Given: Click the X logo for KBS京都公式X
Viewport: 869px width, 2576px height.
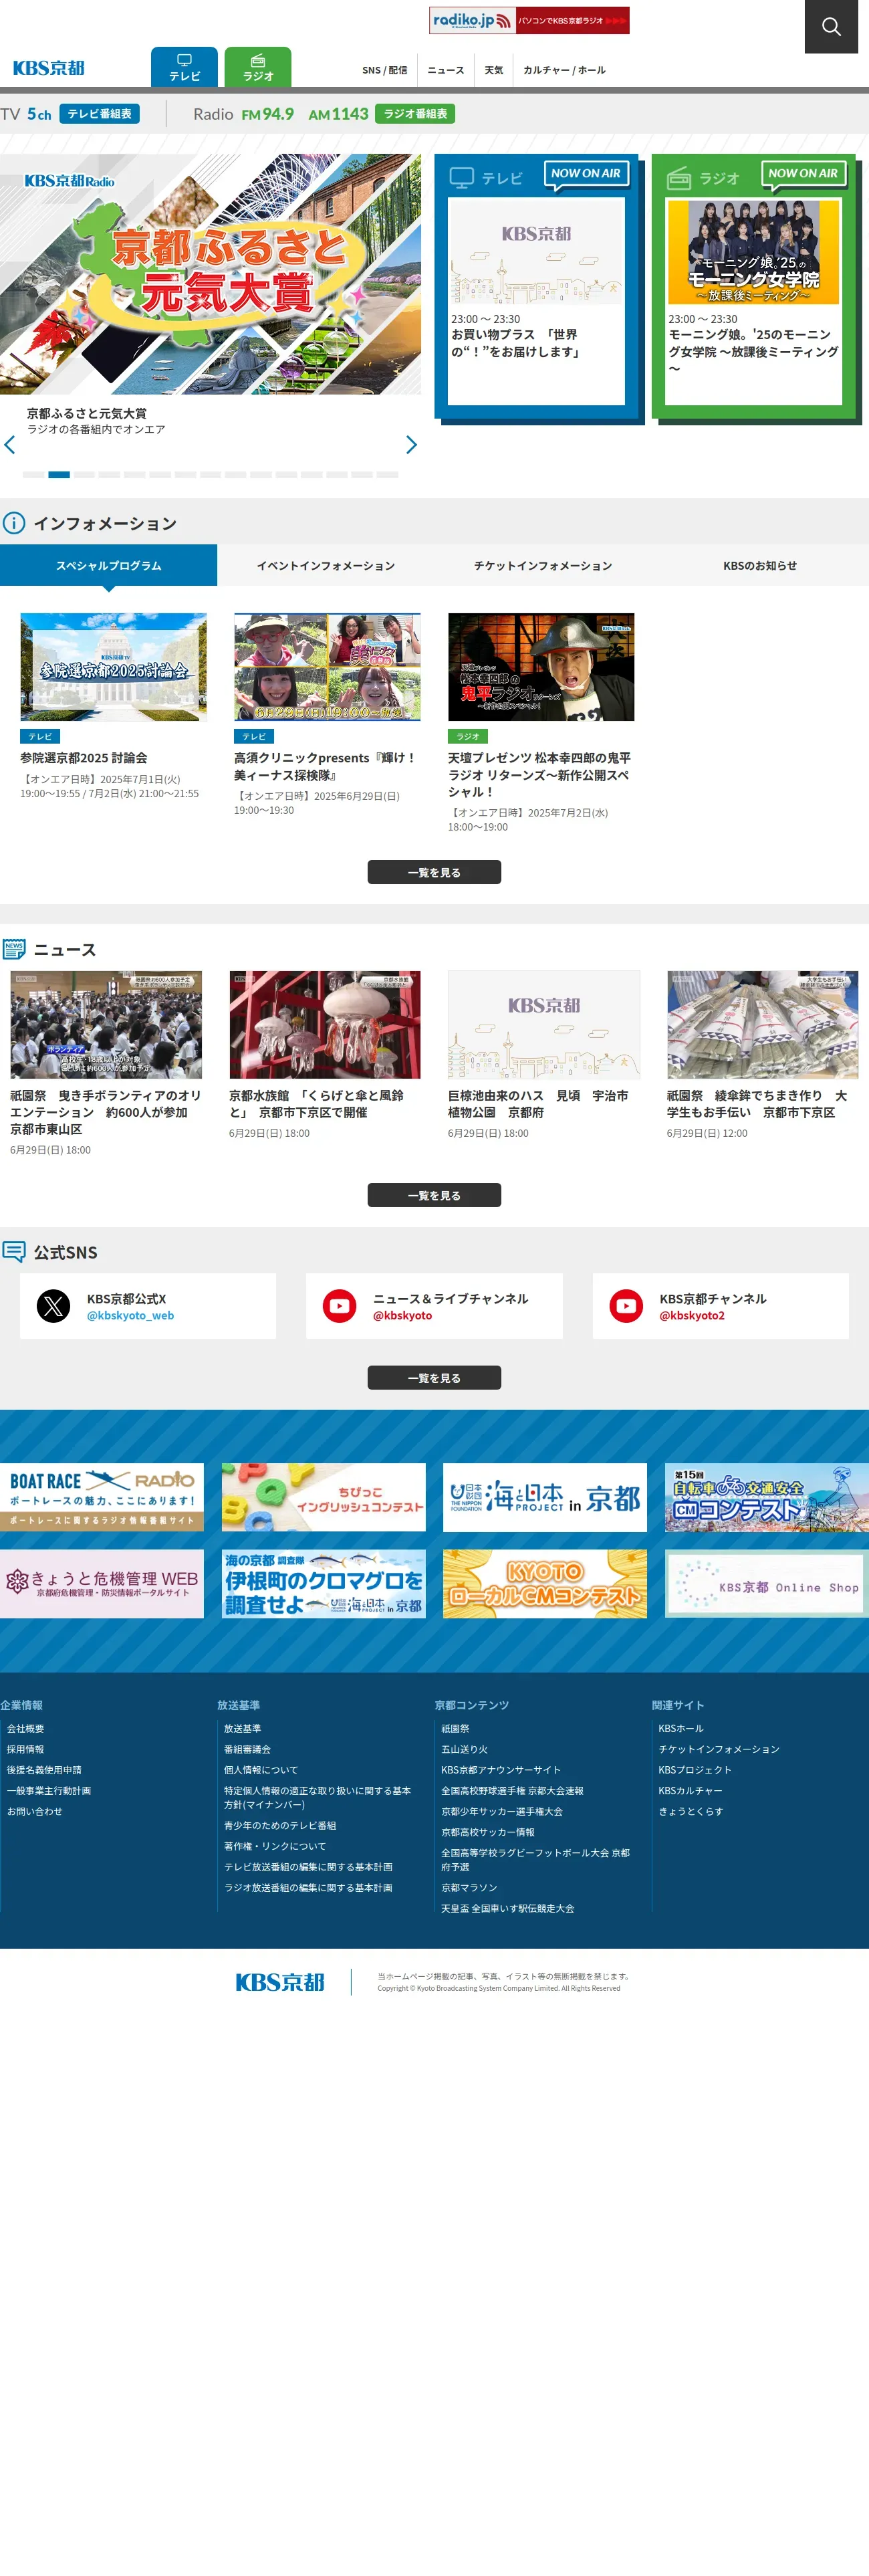Looking at the screenshot, I should click(x=54, y=1306).
